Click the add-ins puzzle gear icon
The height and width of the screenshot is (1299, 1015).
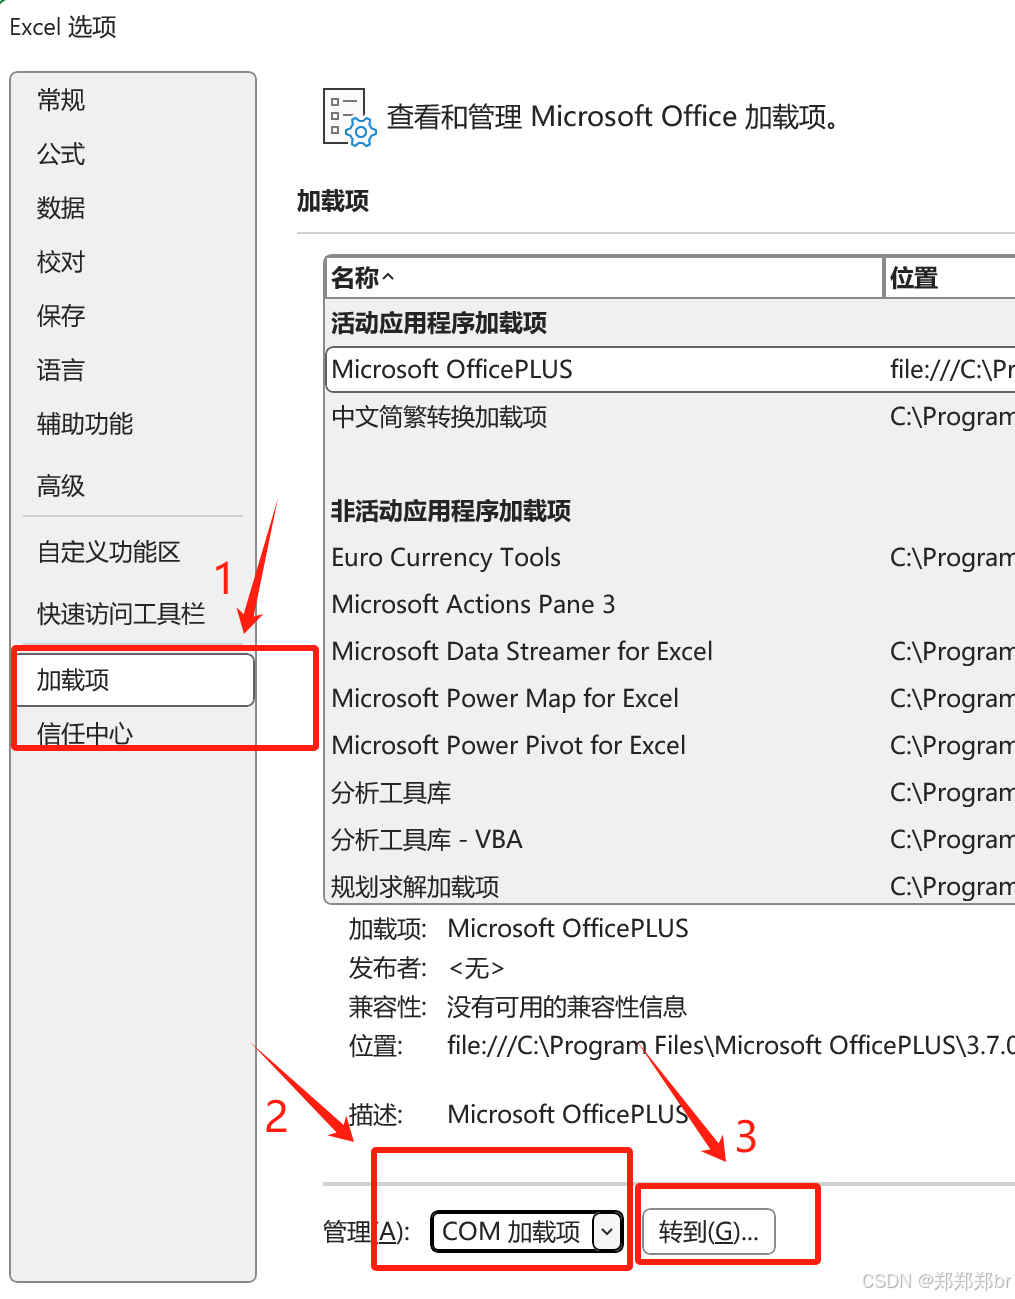pos(345,117)
